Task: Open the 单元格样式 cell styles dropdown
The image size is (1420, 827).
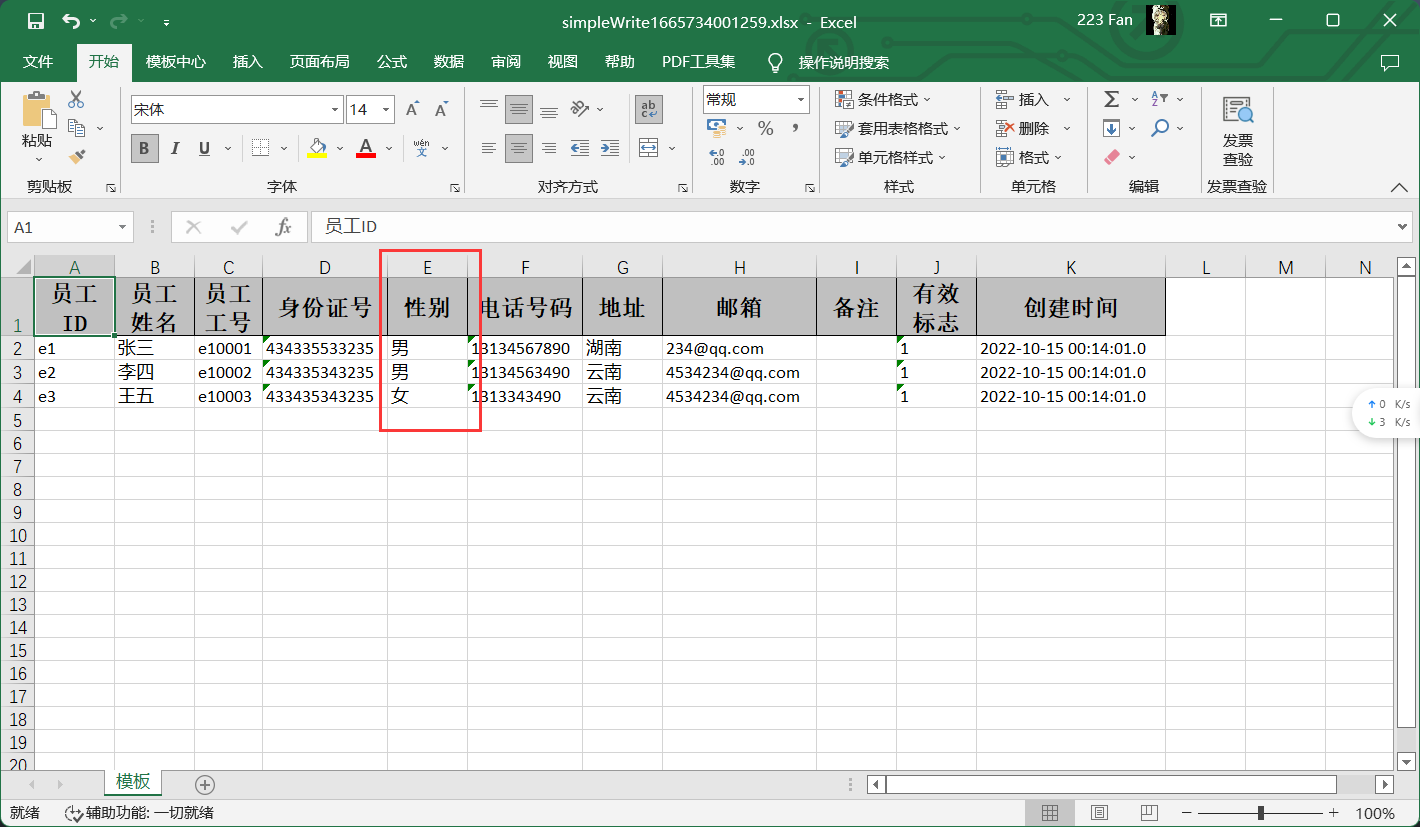Action: point(891,157)
